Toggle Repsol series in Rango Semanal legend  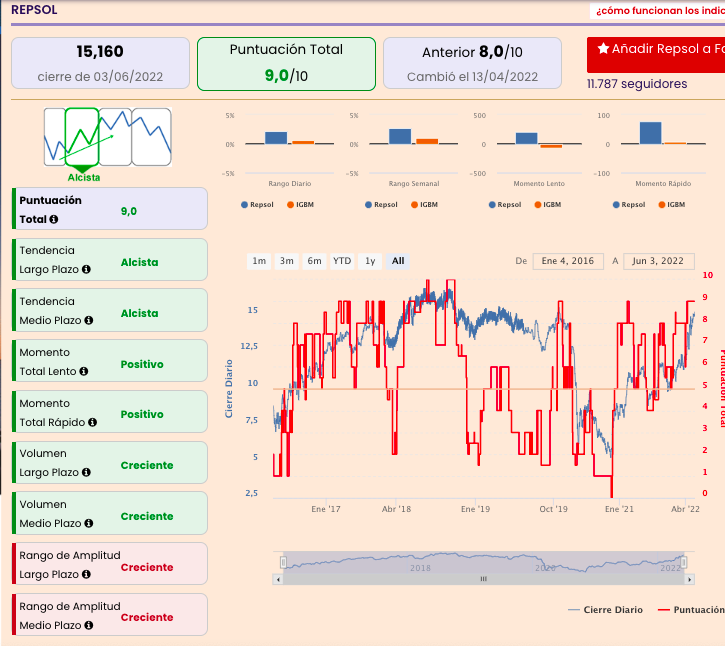click(381, 204)
